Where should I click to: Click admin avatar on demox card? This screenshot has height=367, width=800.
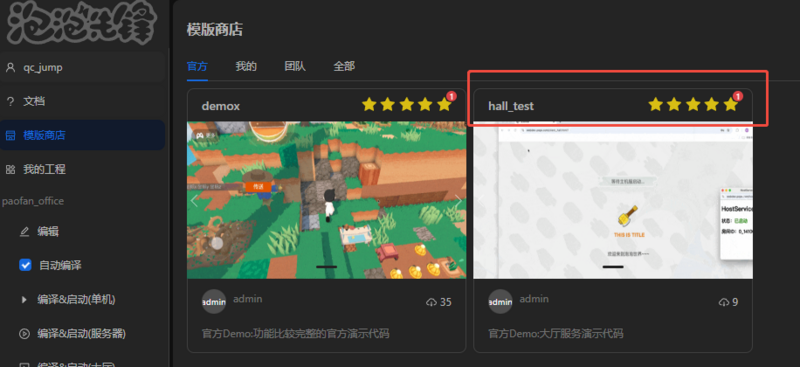coord(214,302)
